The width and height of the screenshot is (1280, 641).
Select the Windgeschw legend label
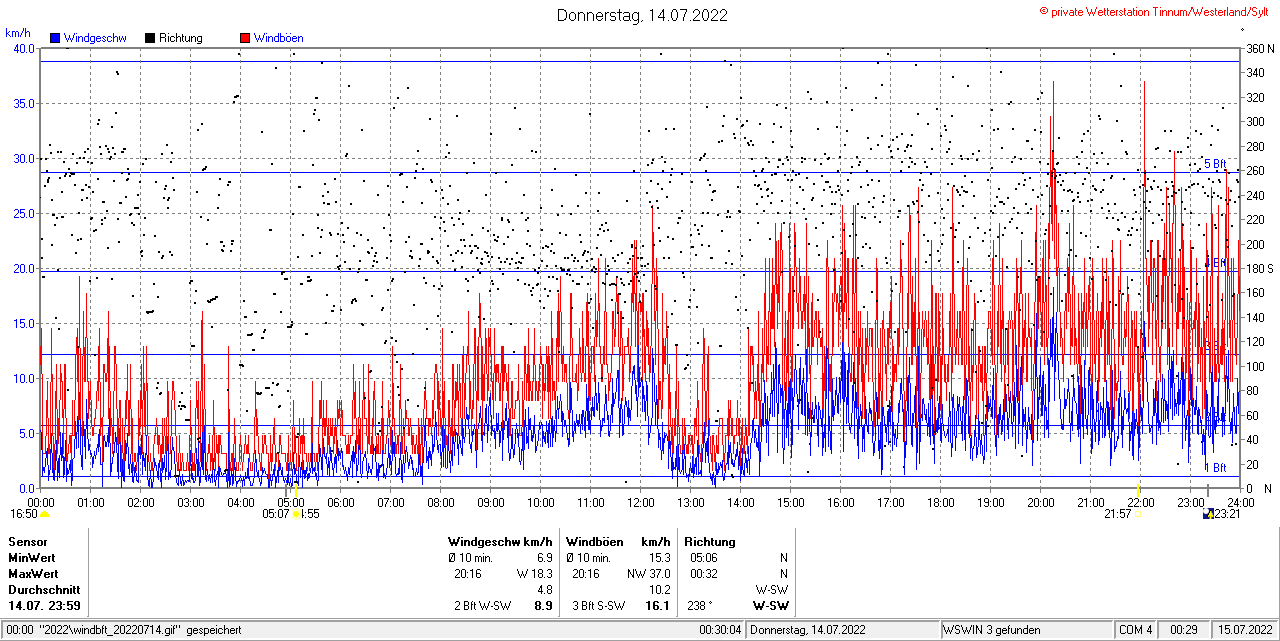[x=94, y=38]
